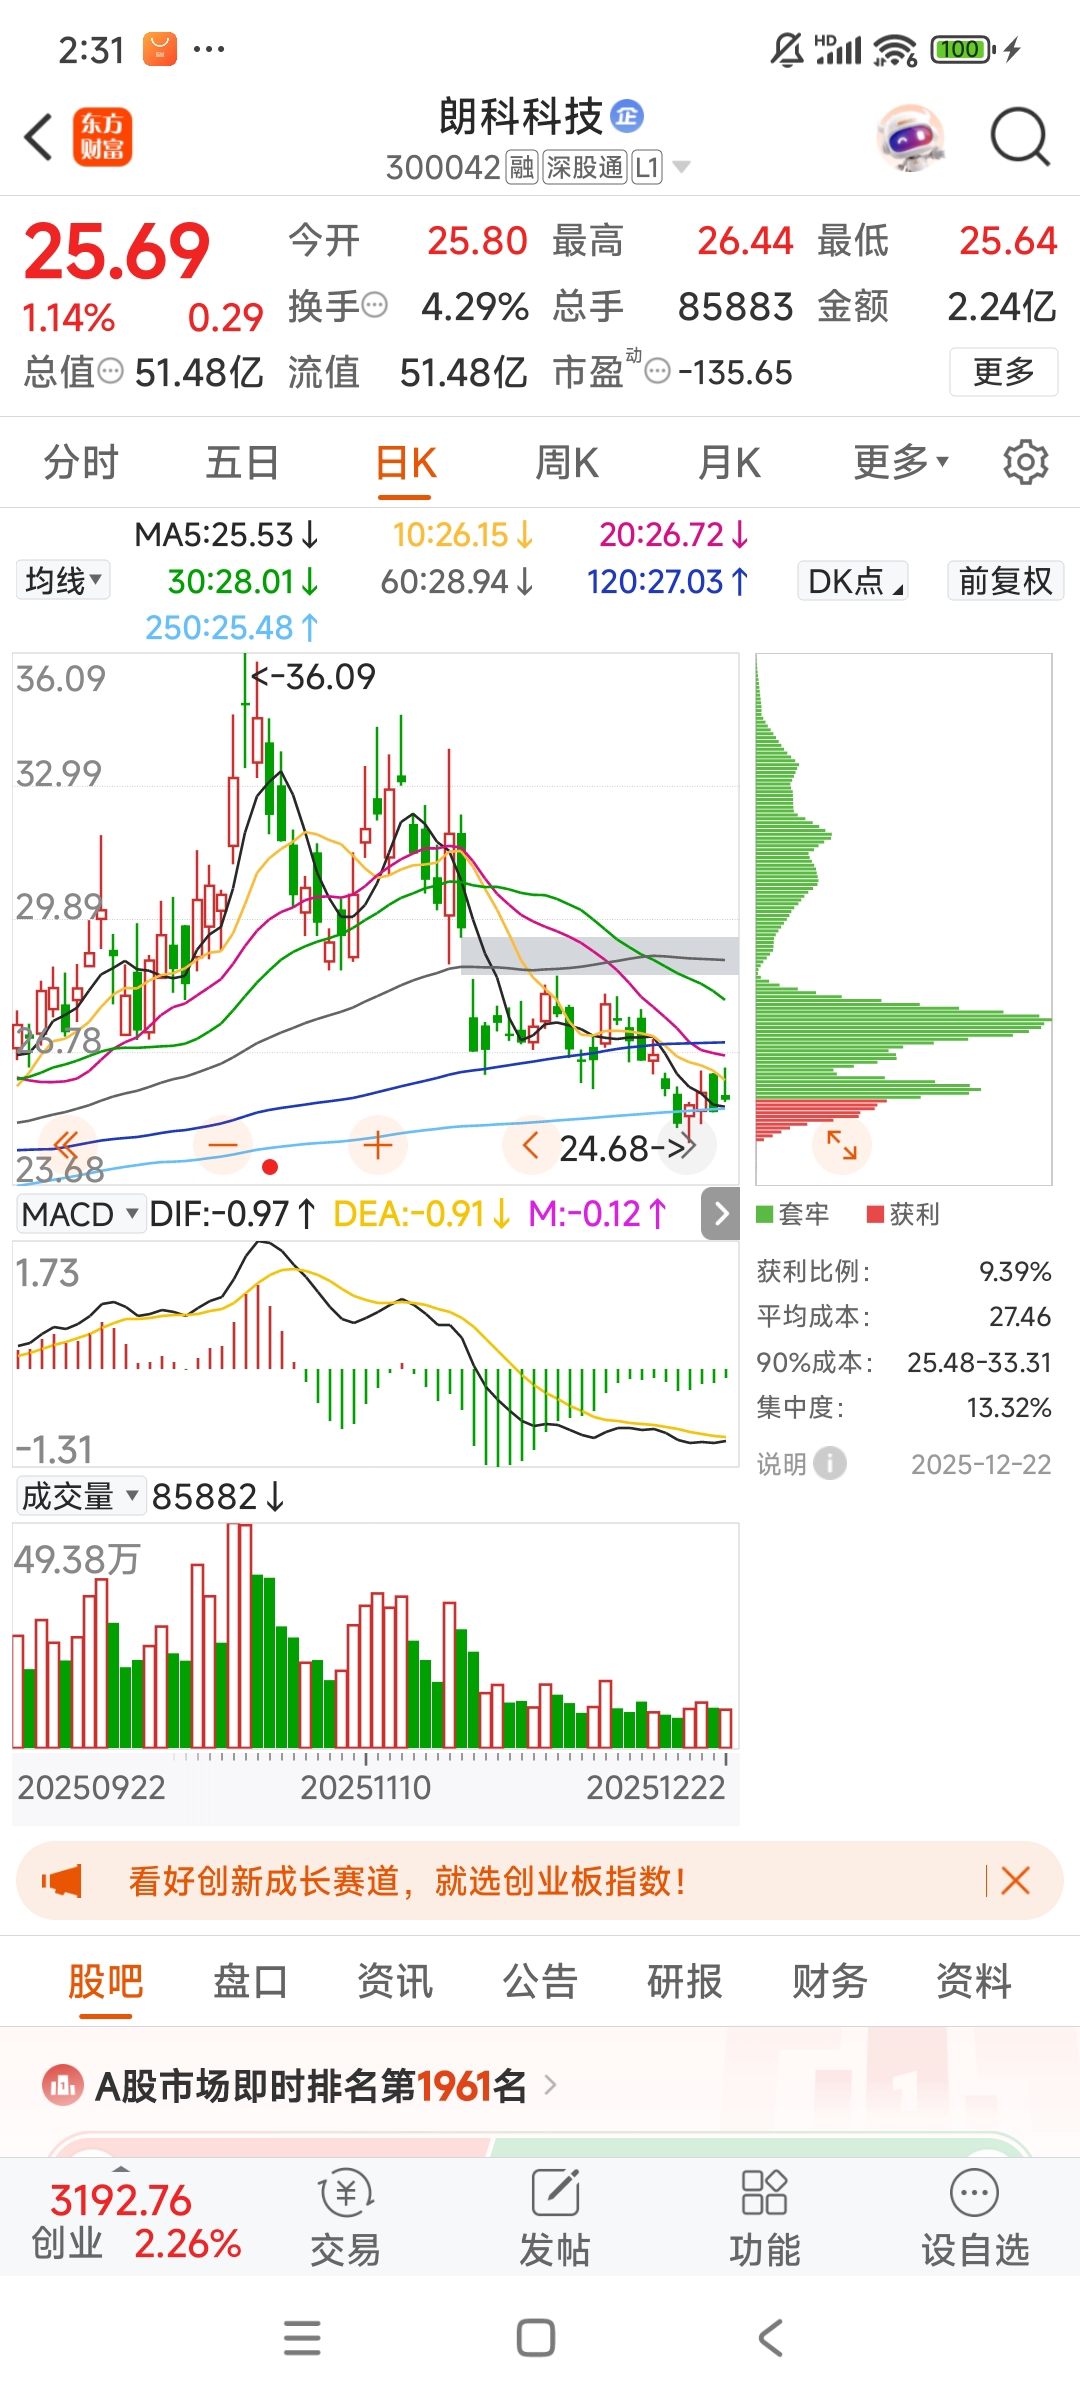This screenshot has height=2400, width=1080.
Task: Open the robot assistant avatar
Action: 910,137
